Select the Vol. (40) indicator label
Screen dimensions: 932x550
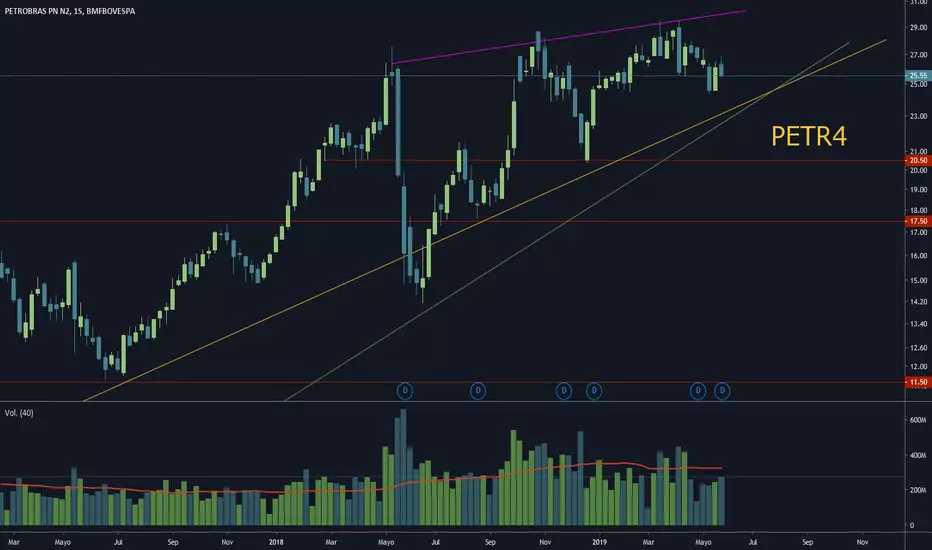(19, 413)
